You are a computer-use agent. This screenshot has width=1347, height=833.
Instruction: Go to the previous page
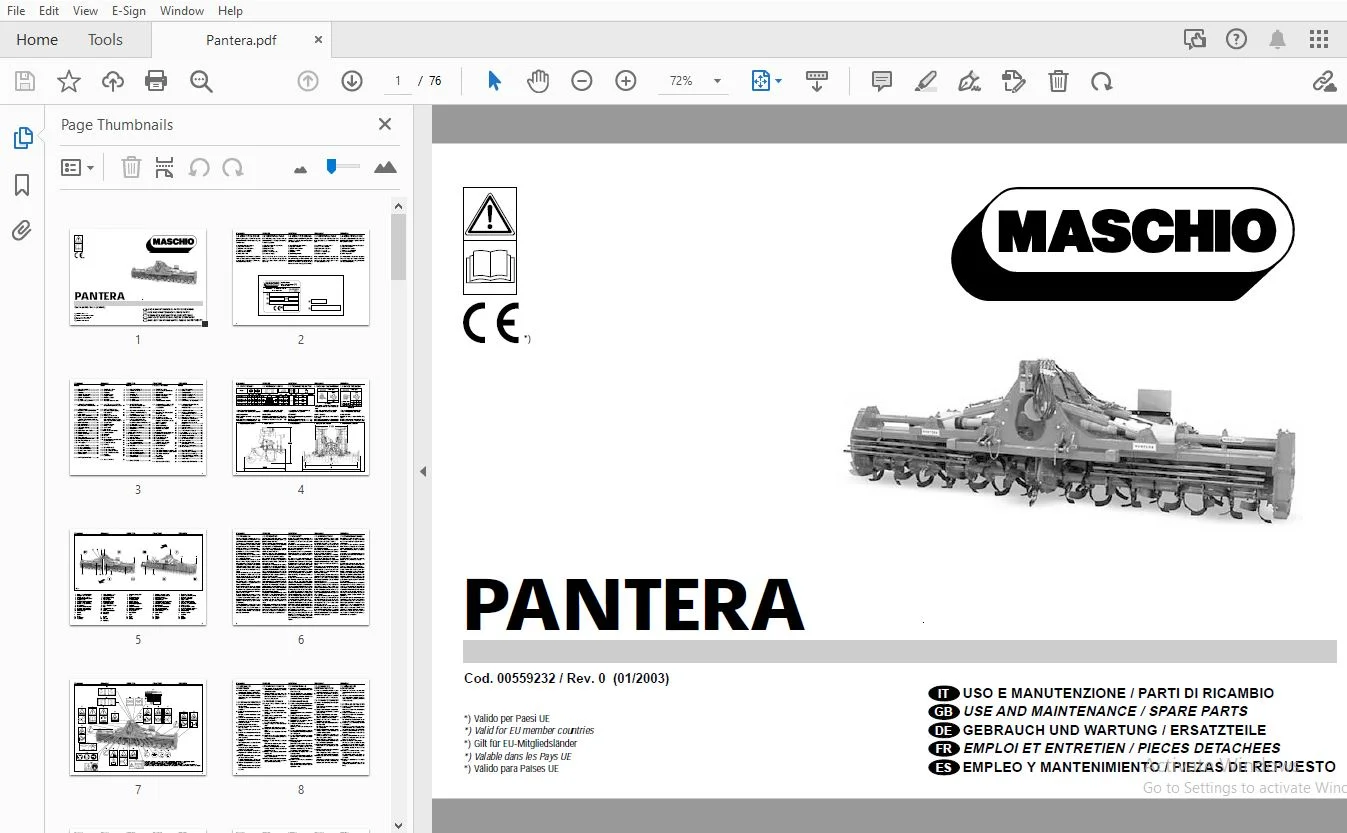308,81
